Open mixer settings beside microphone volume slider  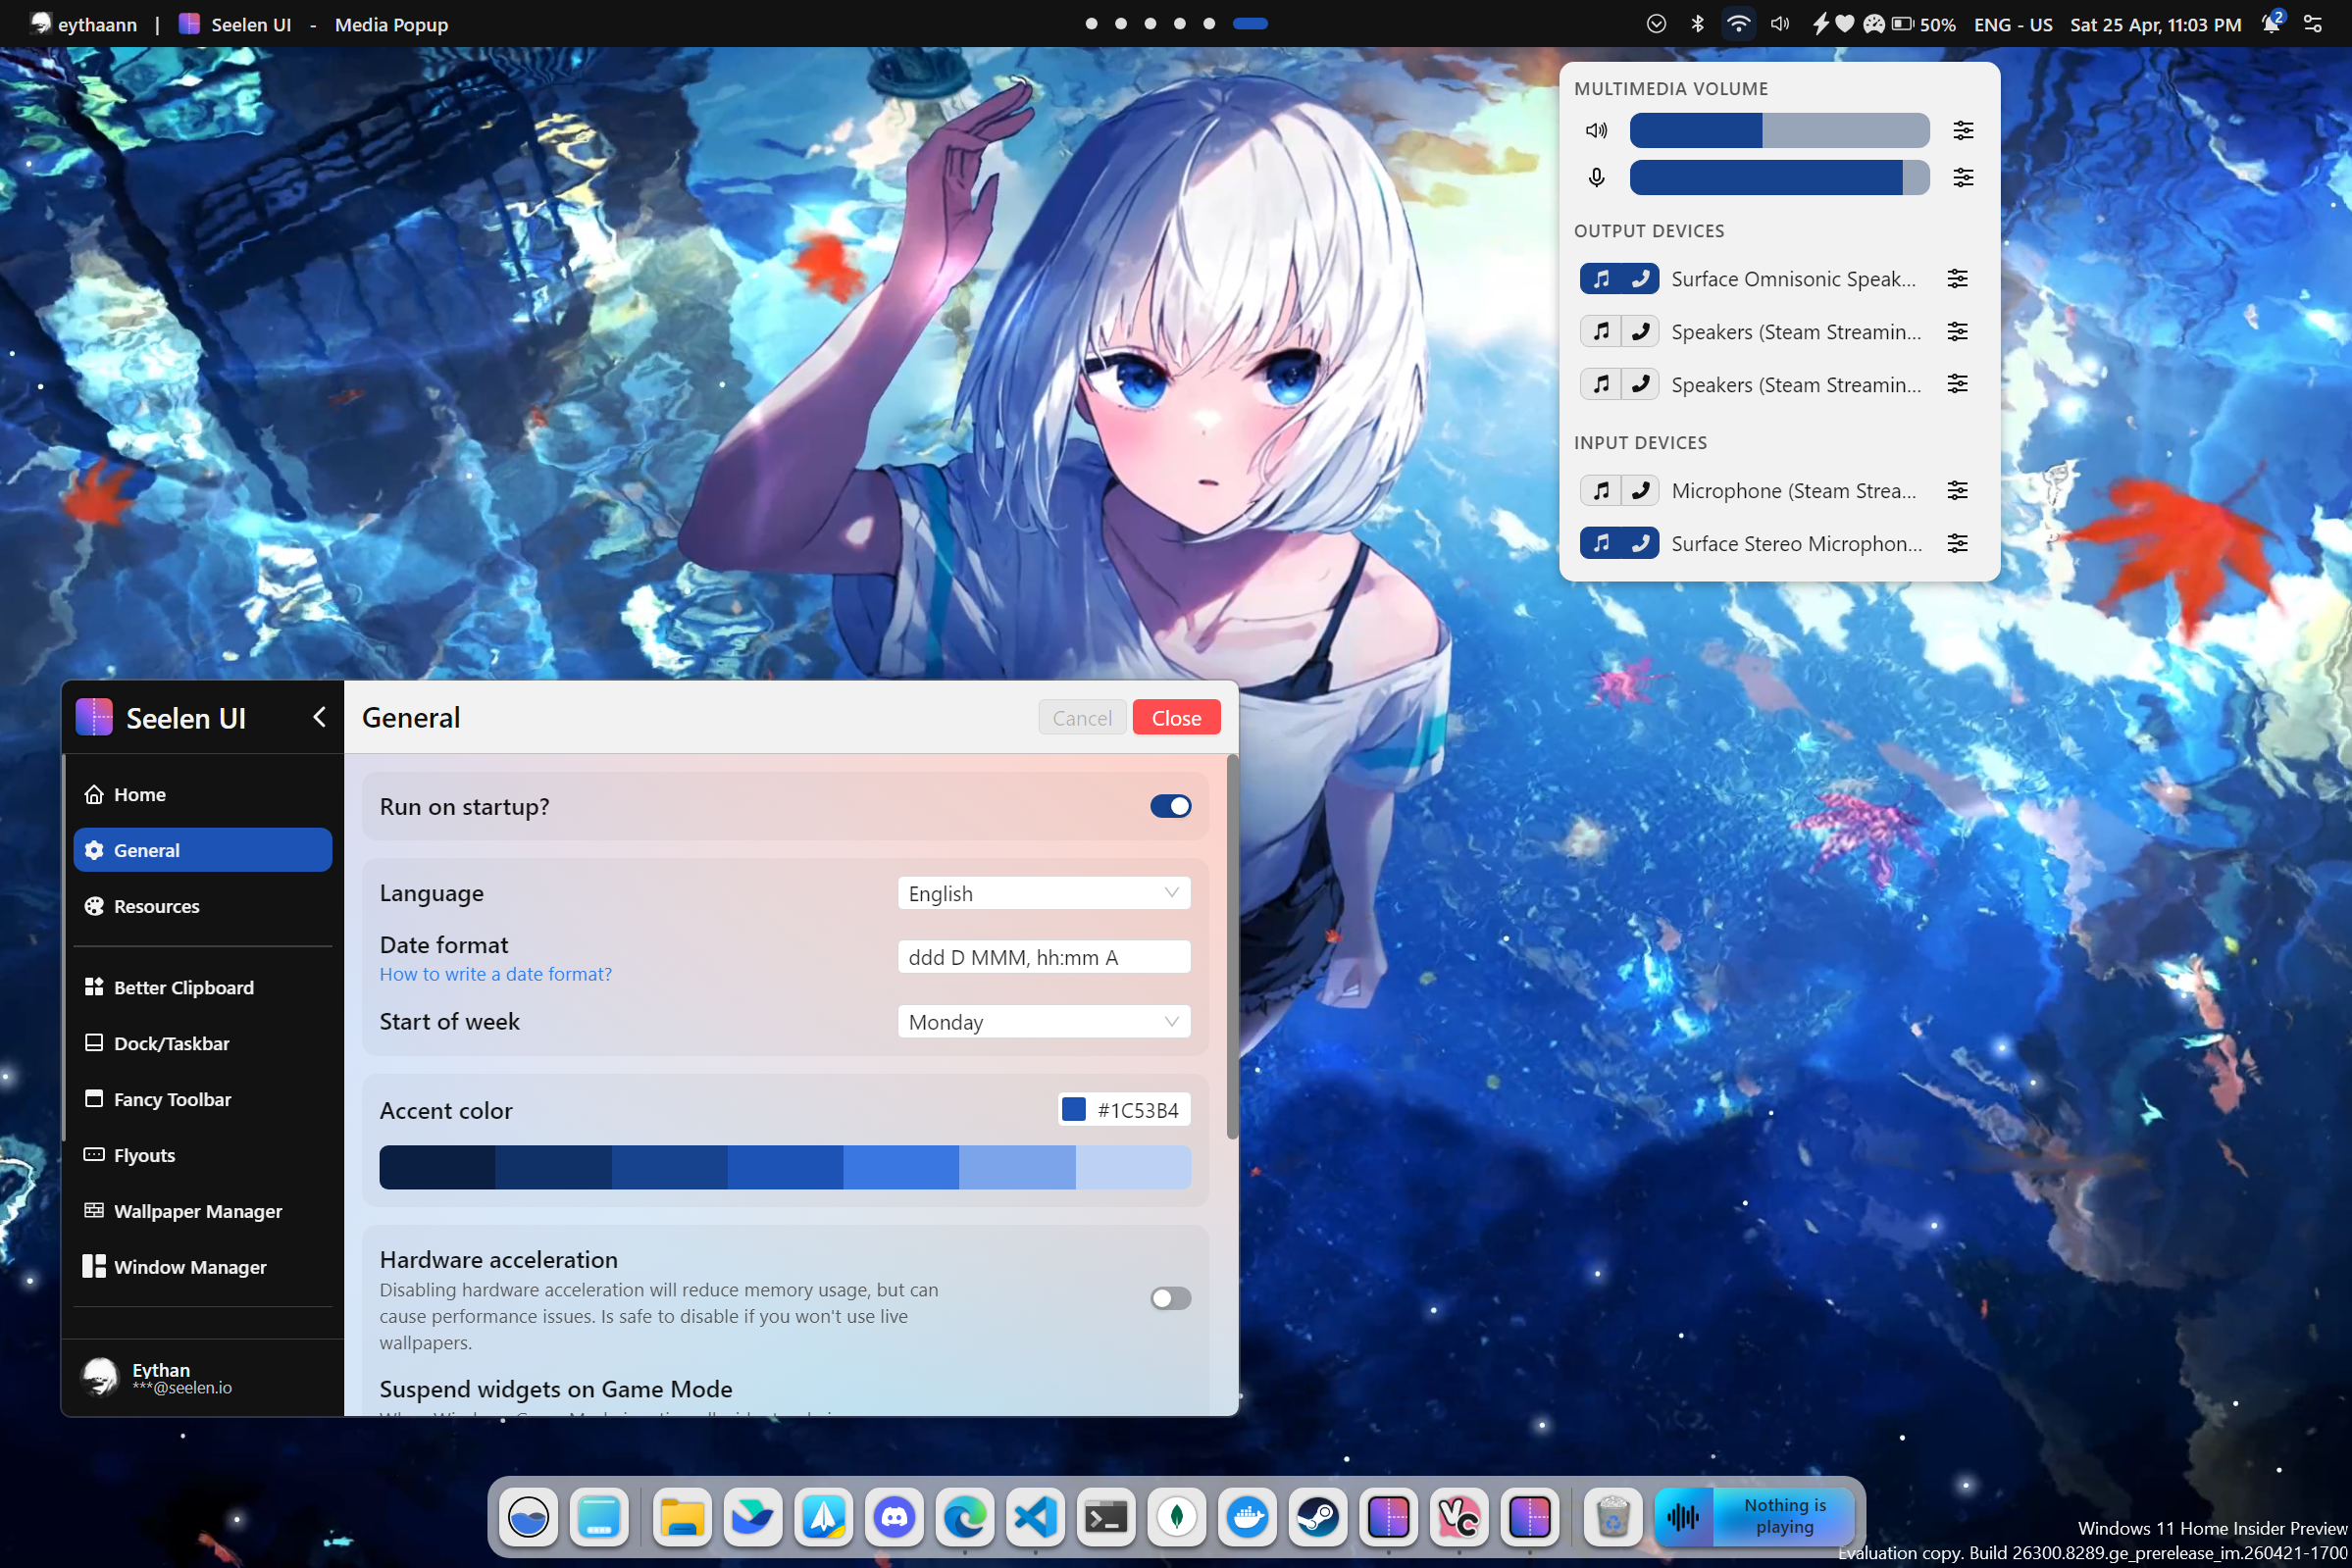1963,177
